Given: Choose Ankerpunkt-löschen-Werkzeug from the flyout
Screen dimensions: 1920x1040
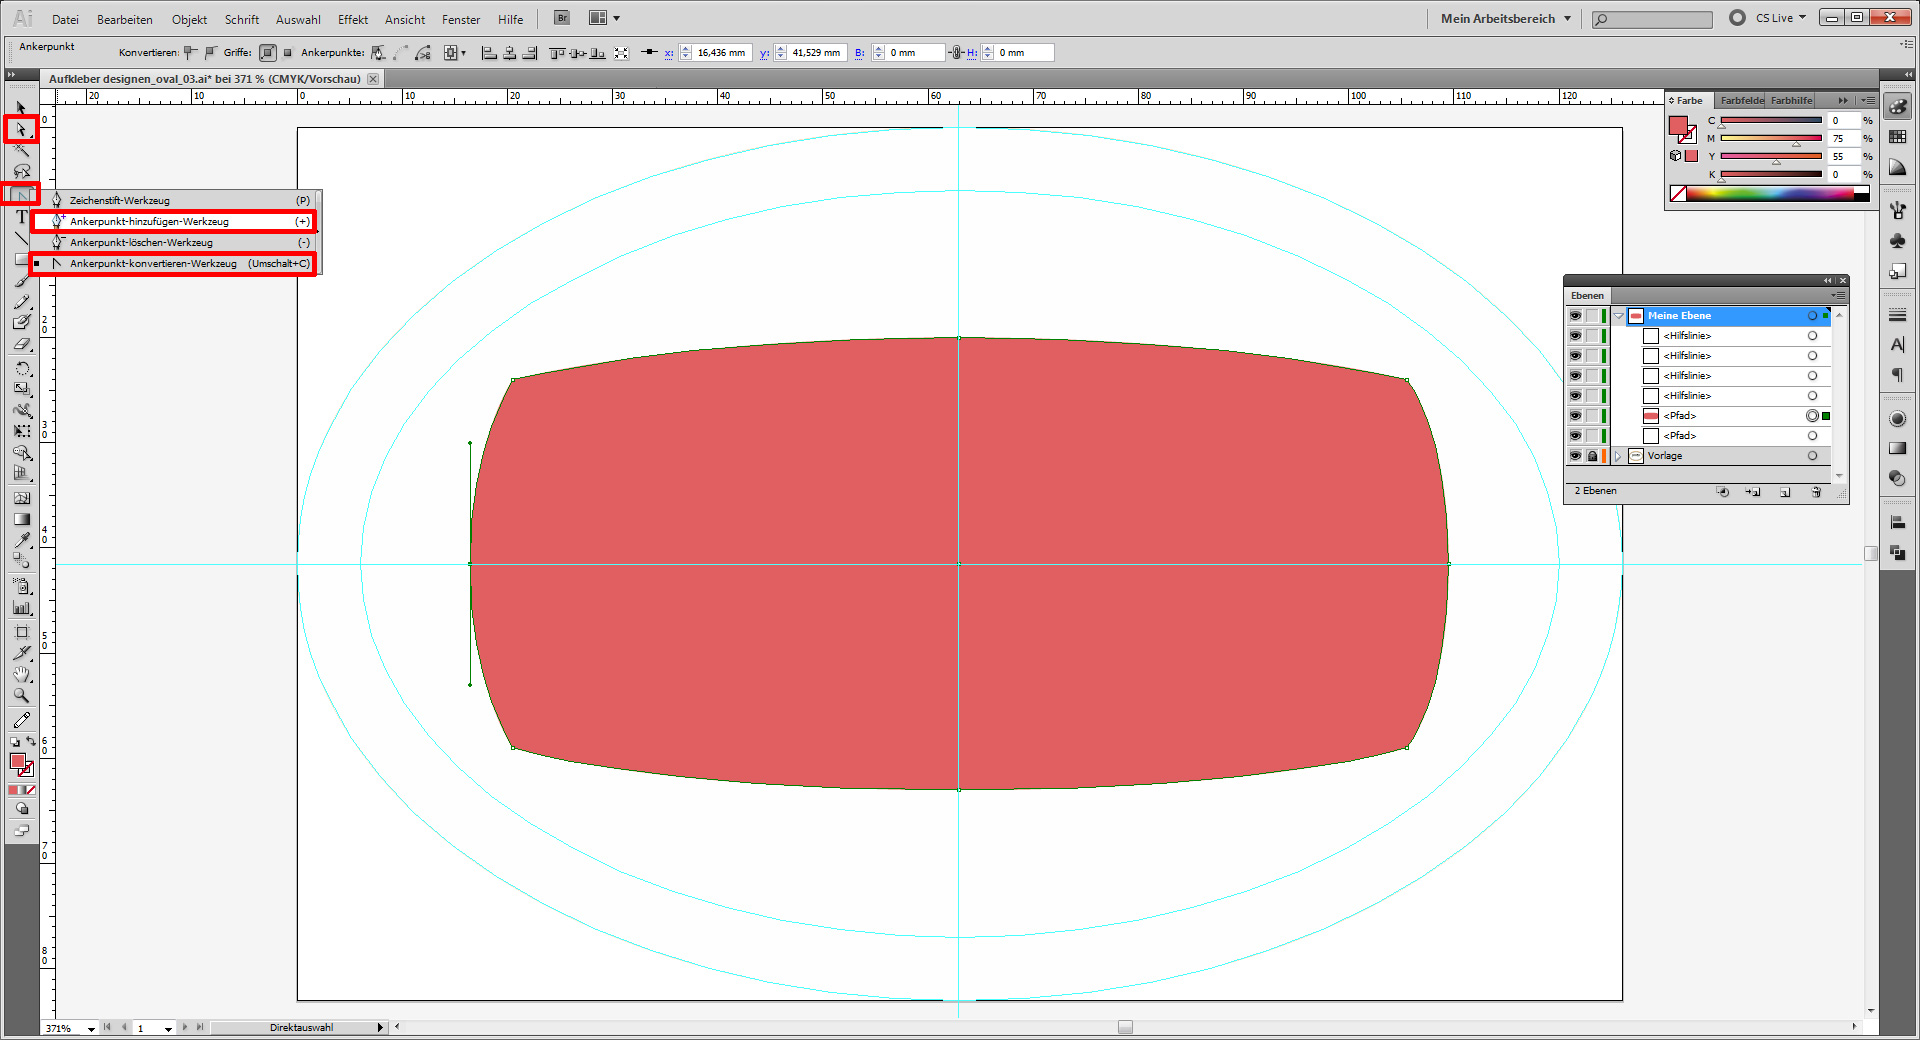Looking at the screenshot, I should (141, 243).
